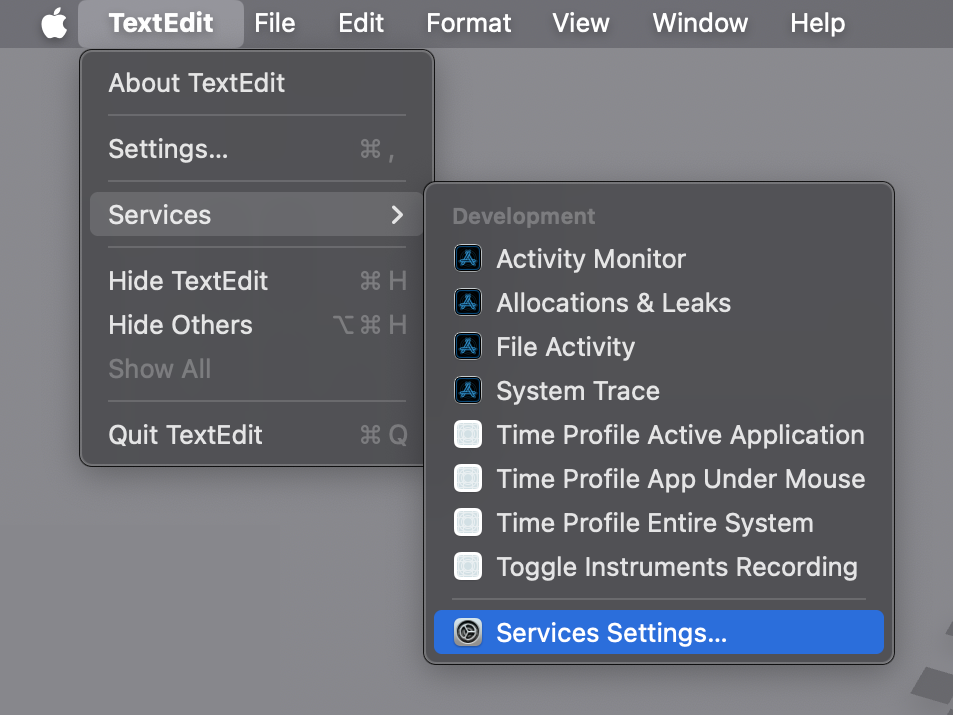Choose "Hide Others"

[180, 324]
